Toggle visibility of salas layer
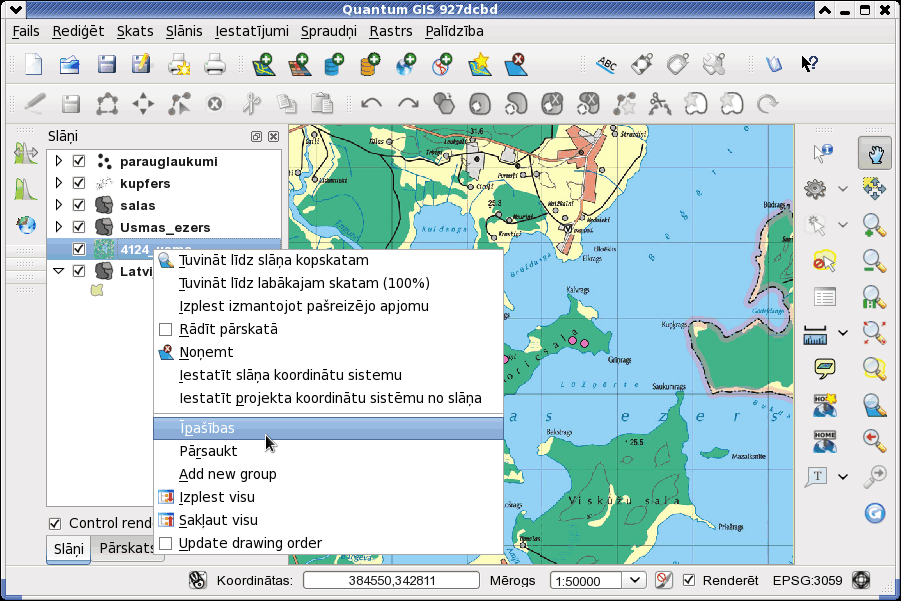 (x=79, y=205)
